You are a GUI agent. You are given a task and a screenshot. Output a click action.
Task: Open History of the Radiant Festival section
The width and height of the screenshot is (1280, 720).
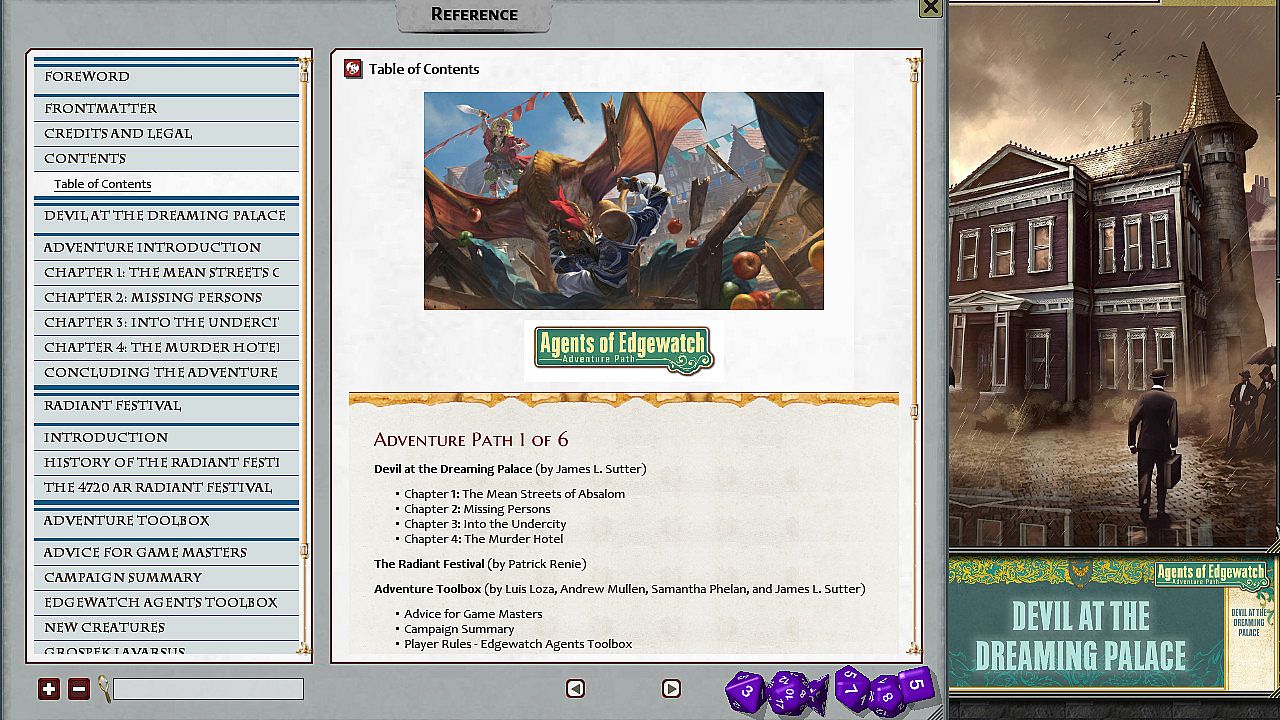[x=166, y=462]
